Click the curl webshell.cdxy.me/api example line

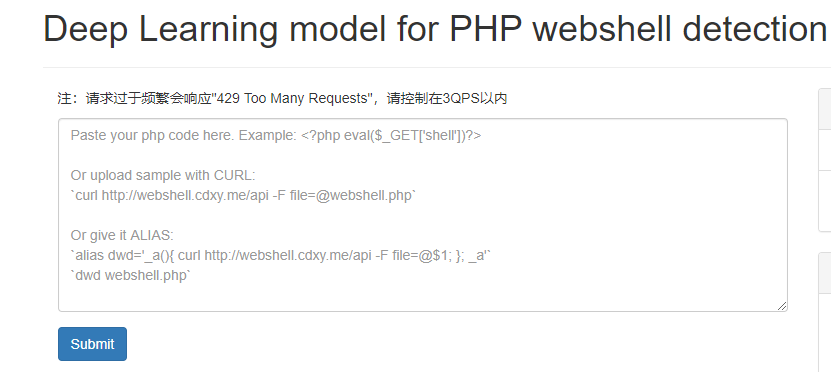click(x=243, y=196)
